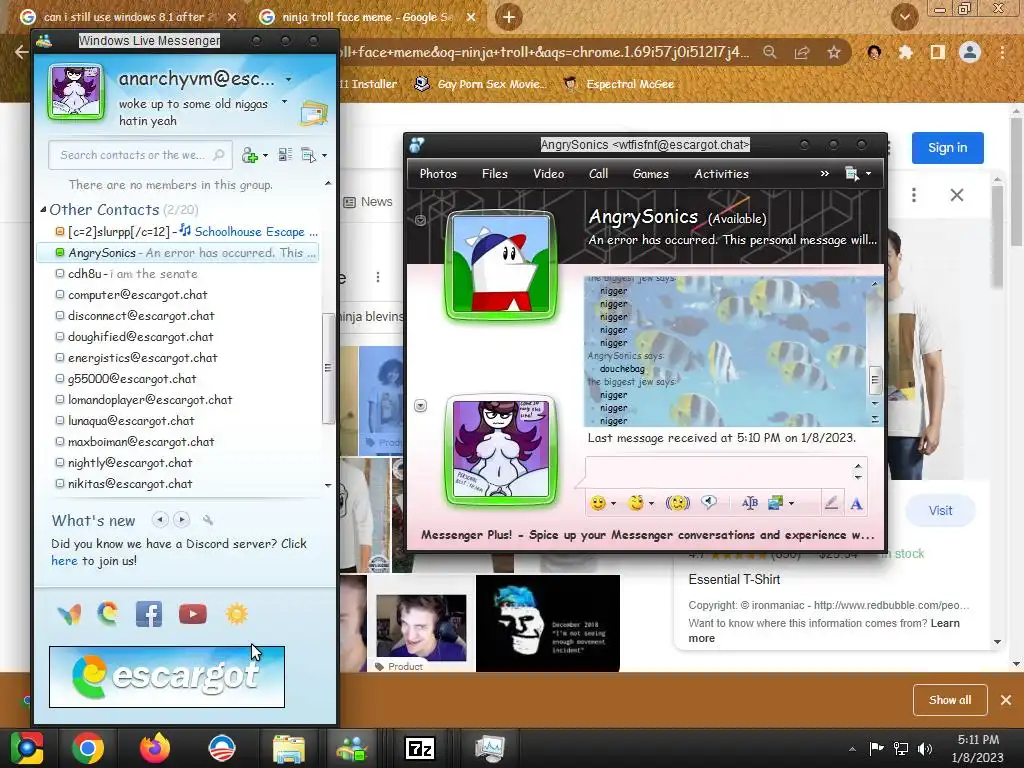
Task: Click Call in the chat toolbar
Action: 598,174
